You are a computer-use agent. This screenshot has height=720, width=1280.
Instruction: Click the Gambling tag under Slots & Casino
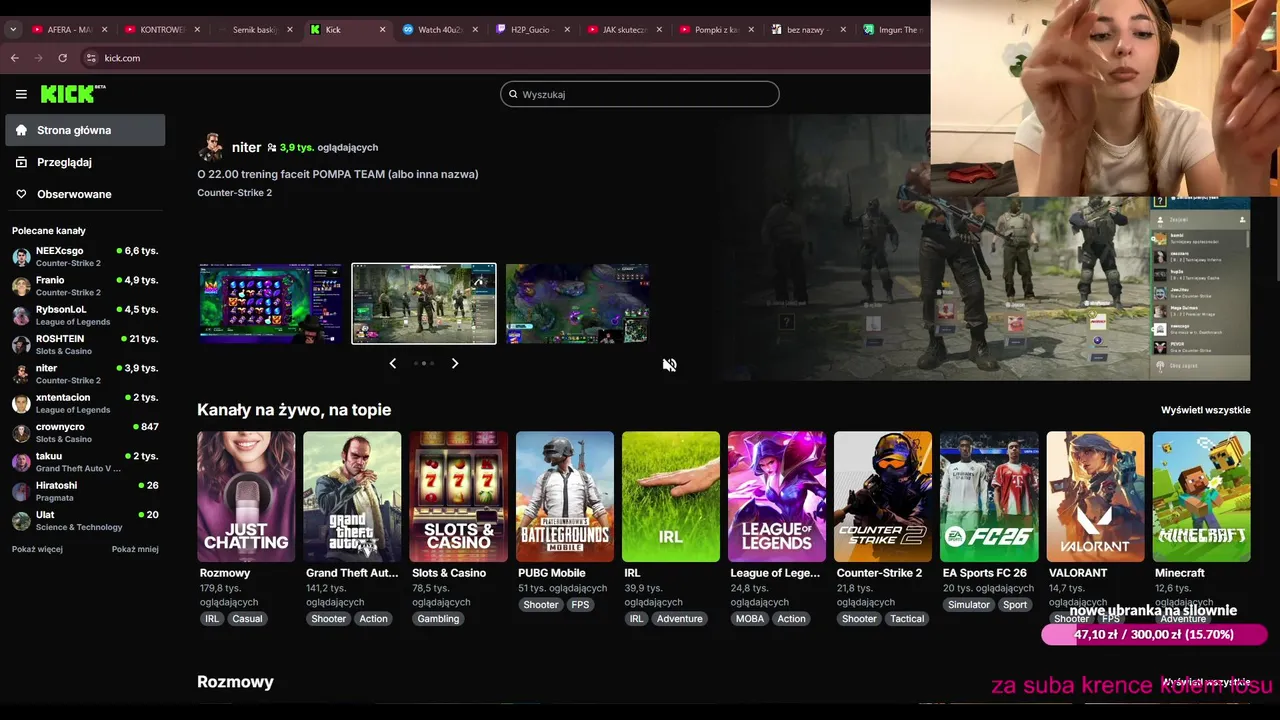click(x=438, y=619)
